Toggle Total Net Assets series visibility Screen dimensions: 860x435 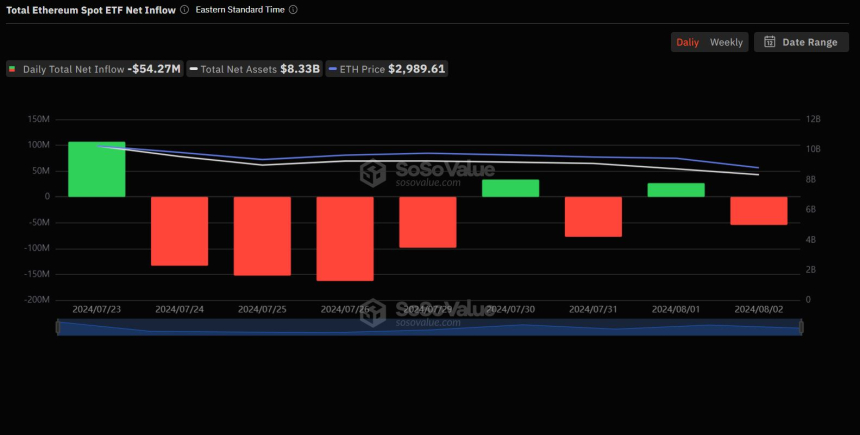pyautogui.click(x=255, y=70)
